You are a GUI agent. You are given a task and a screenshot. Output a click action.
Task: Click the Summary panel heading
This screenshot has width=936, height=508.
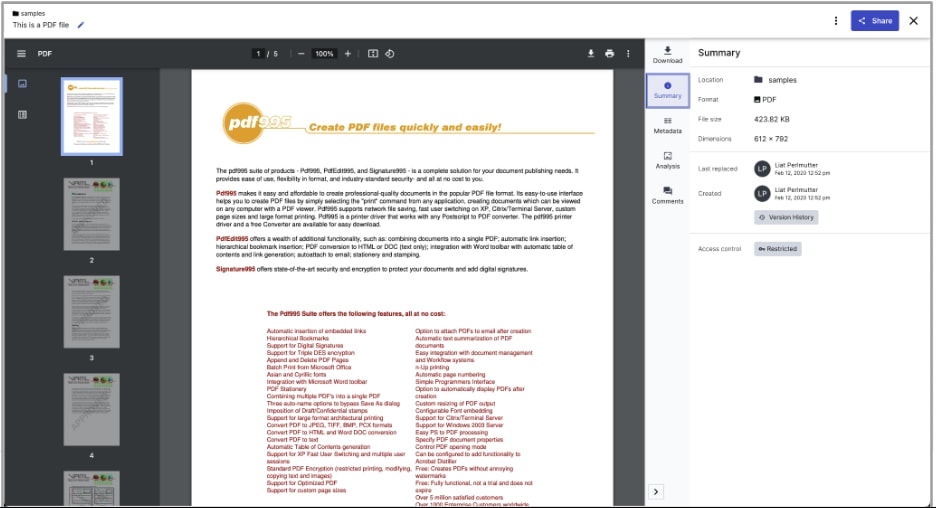click(719, 53)
